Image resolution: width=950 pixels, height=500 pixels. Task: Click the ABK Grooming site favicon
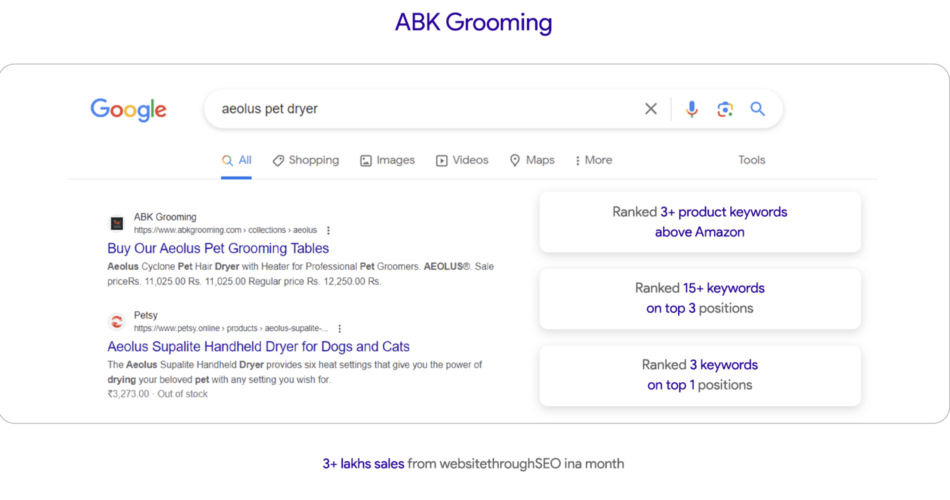click(x=117, y=224)
